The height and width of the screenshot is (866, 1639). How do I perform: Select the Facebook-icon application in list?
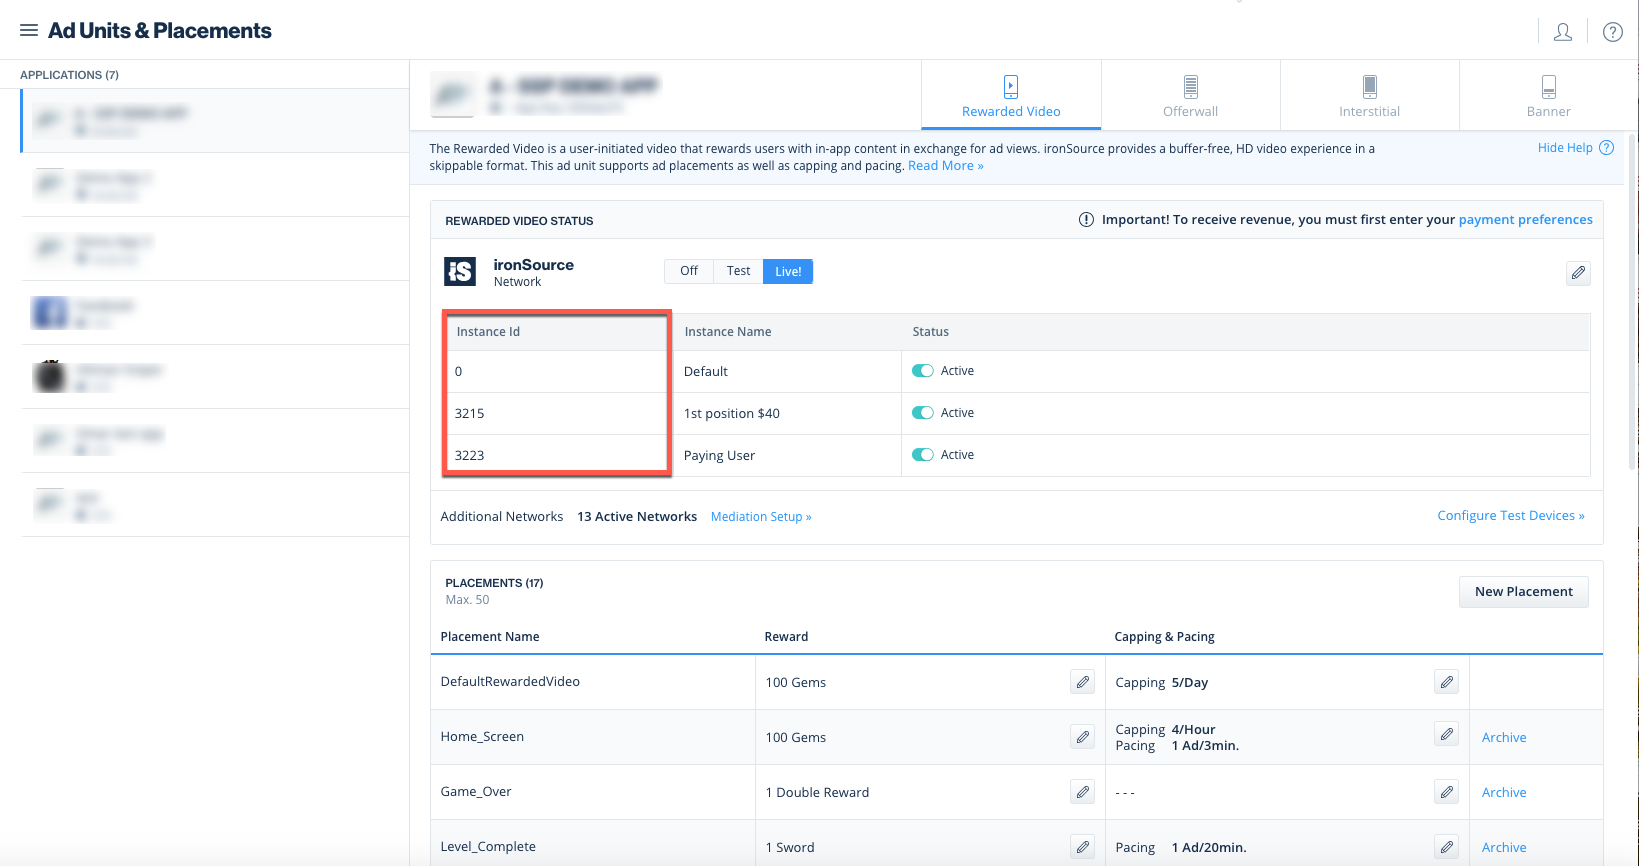coord(215,313)
